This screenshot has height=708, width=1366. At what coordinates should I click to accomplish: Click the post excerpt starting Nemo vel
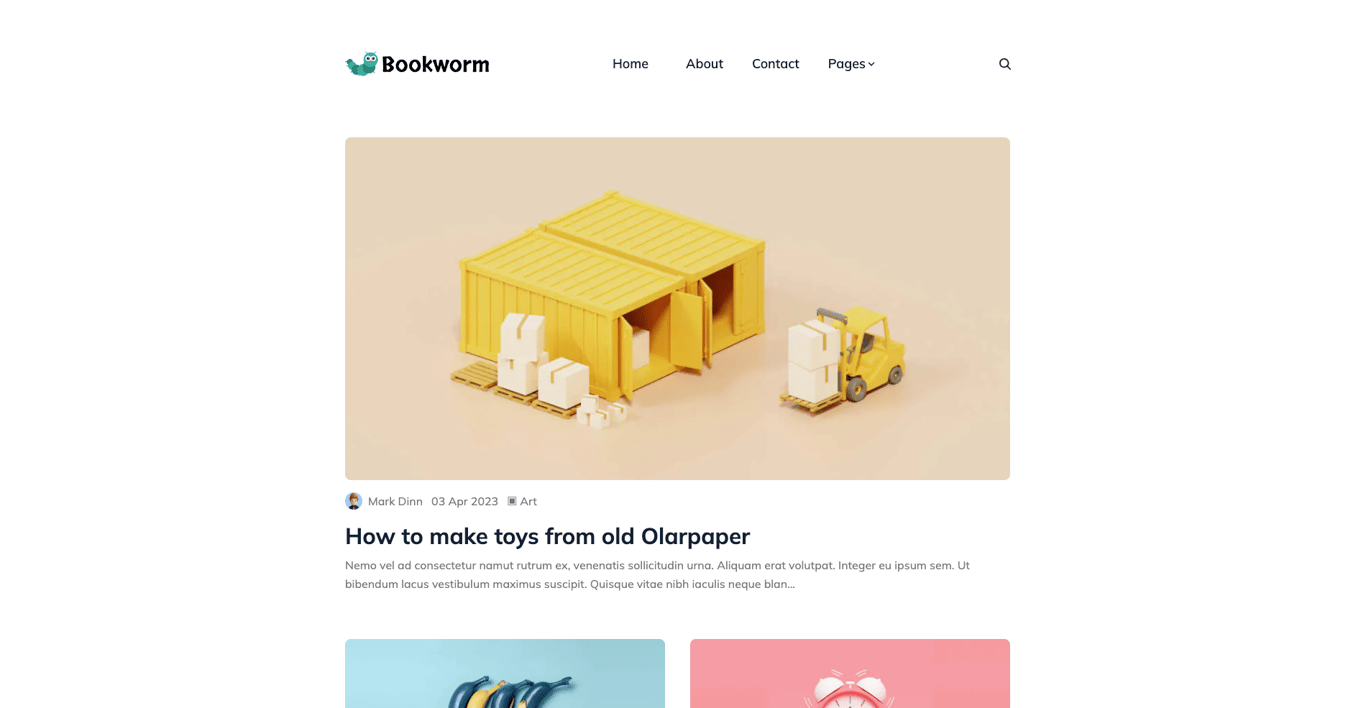tap(657, 574)
